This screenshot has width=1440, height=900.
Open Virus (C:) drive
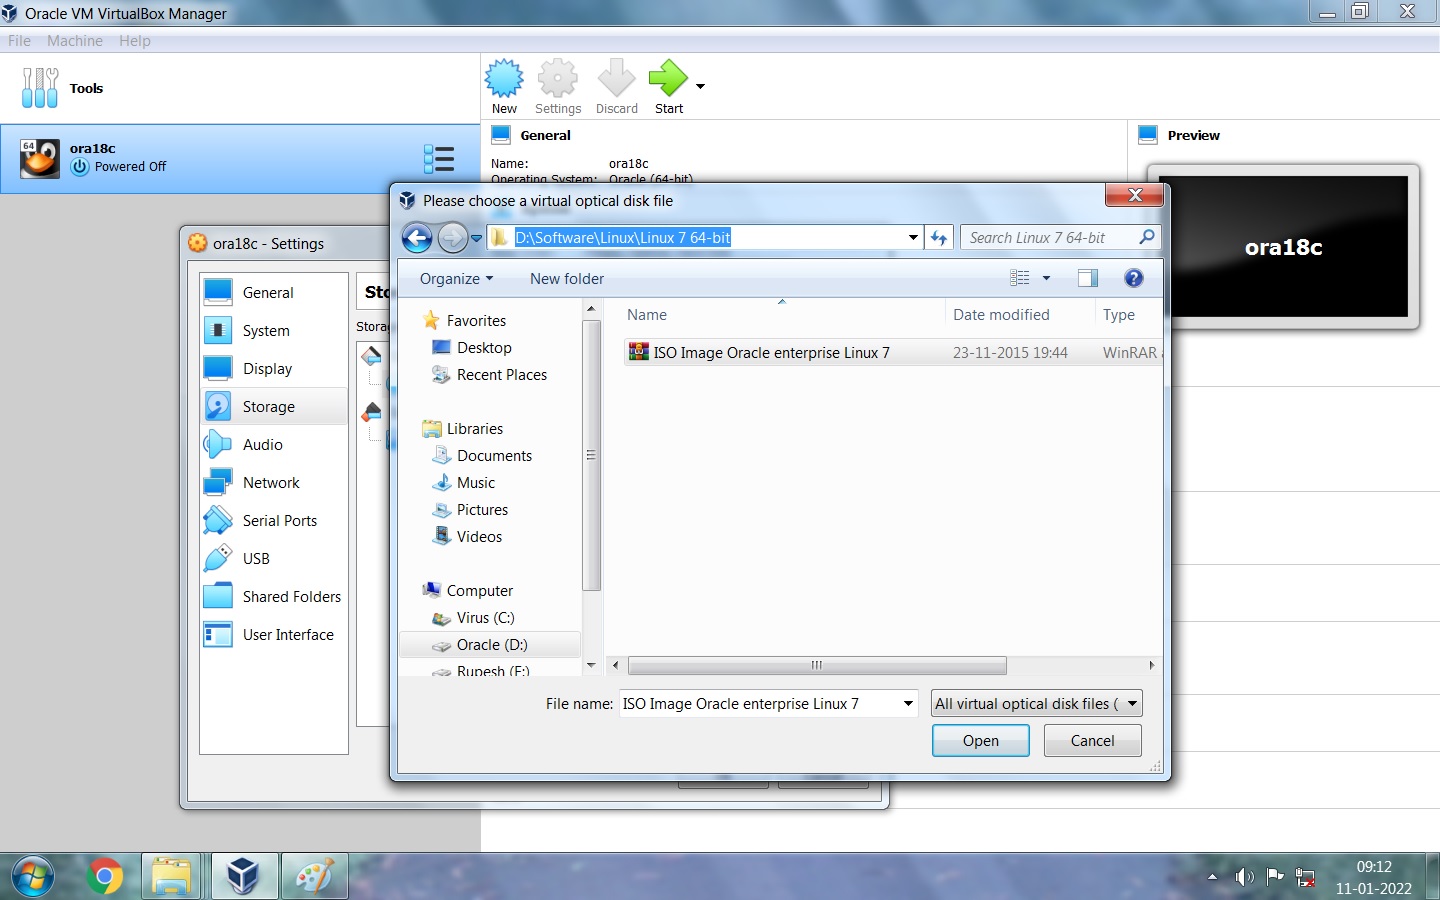point(485,617)
